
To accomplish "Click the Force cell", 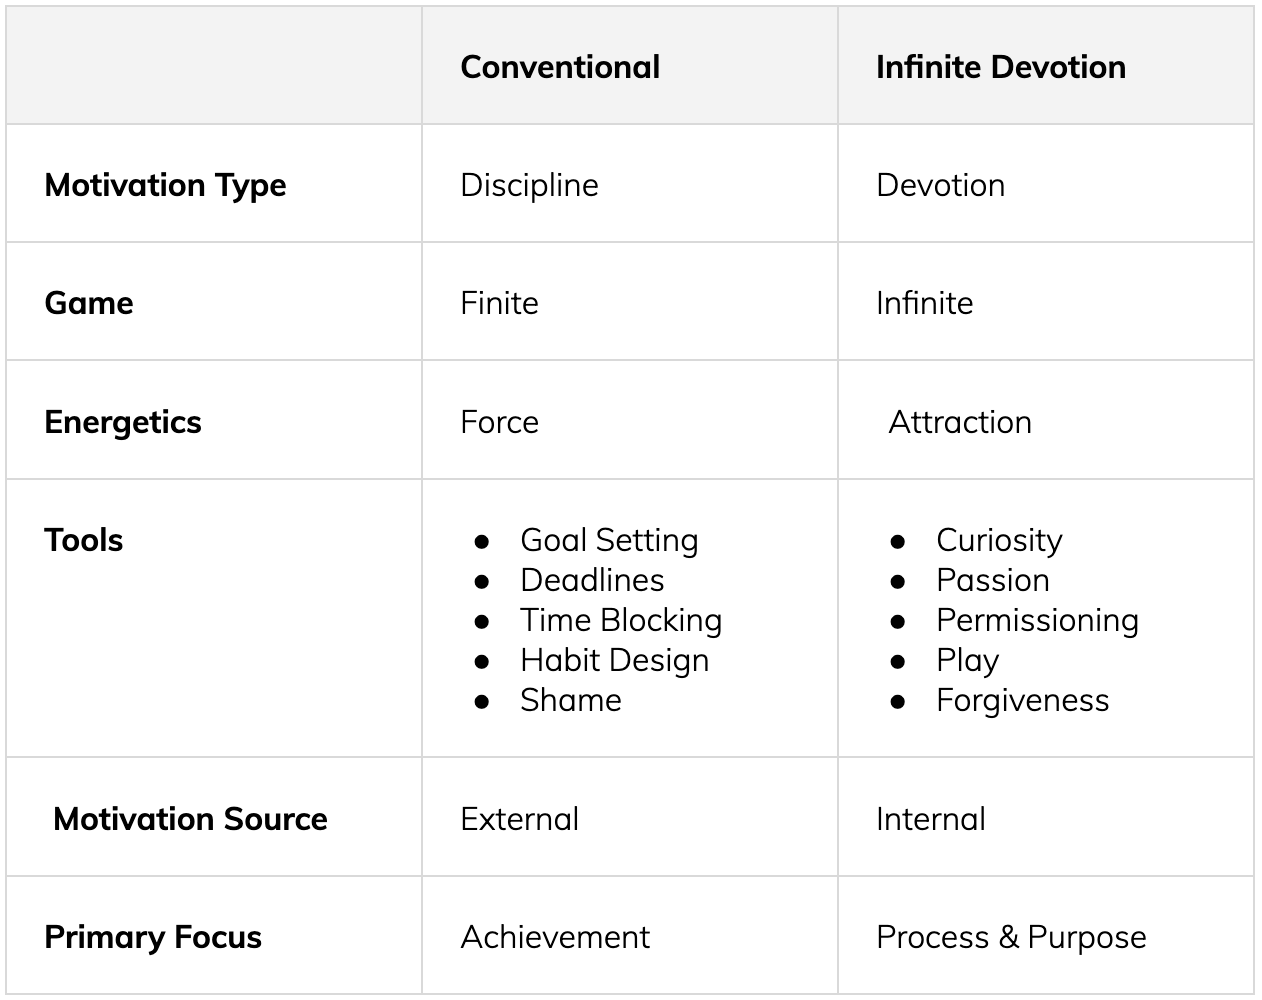I will pyautogui.click(x=499, y=422).
